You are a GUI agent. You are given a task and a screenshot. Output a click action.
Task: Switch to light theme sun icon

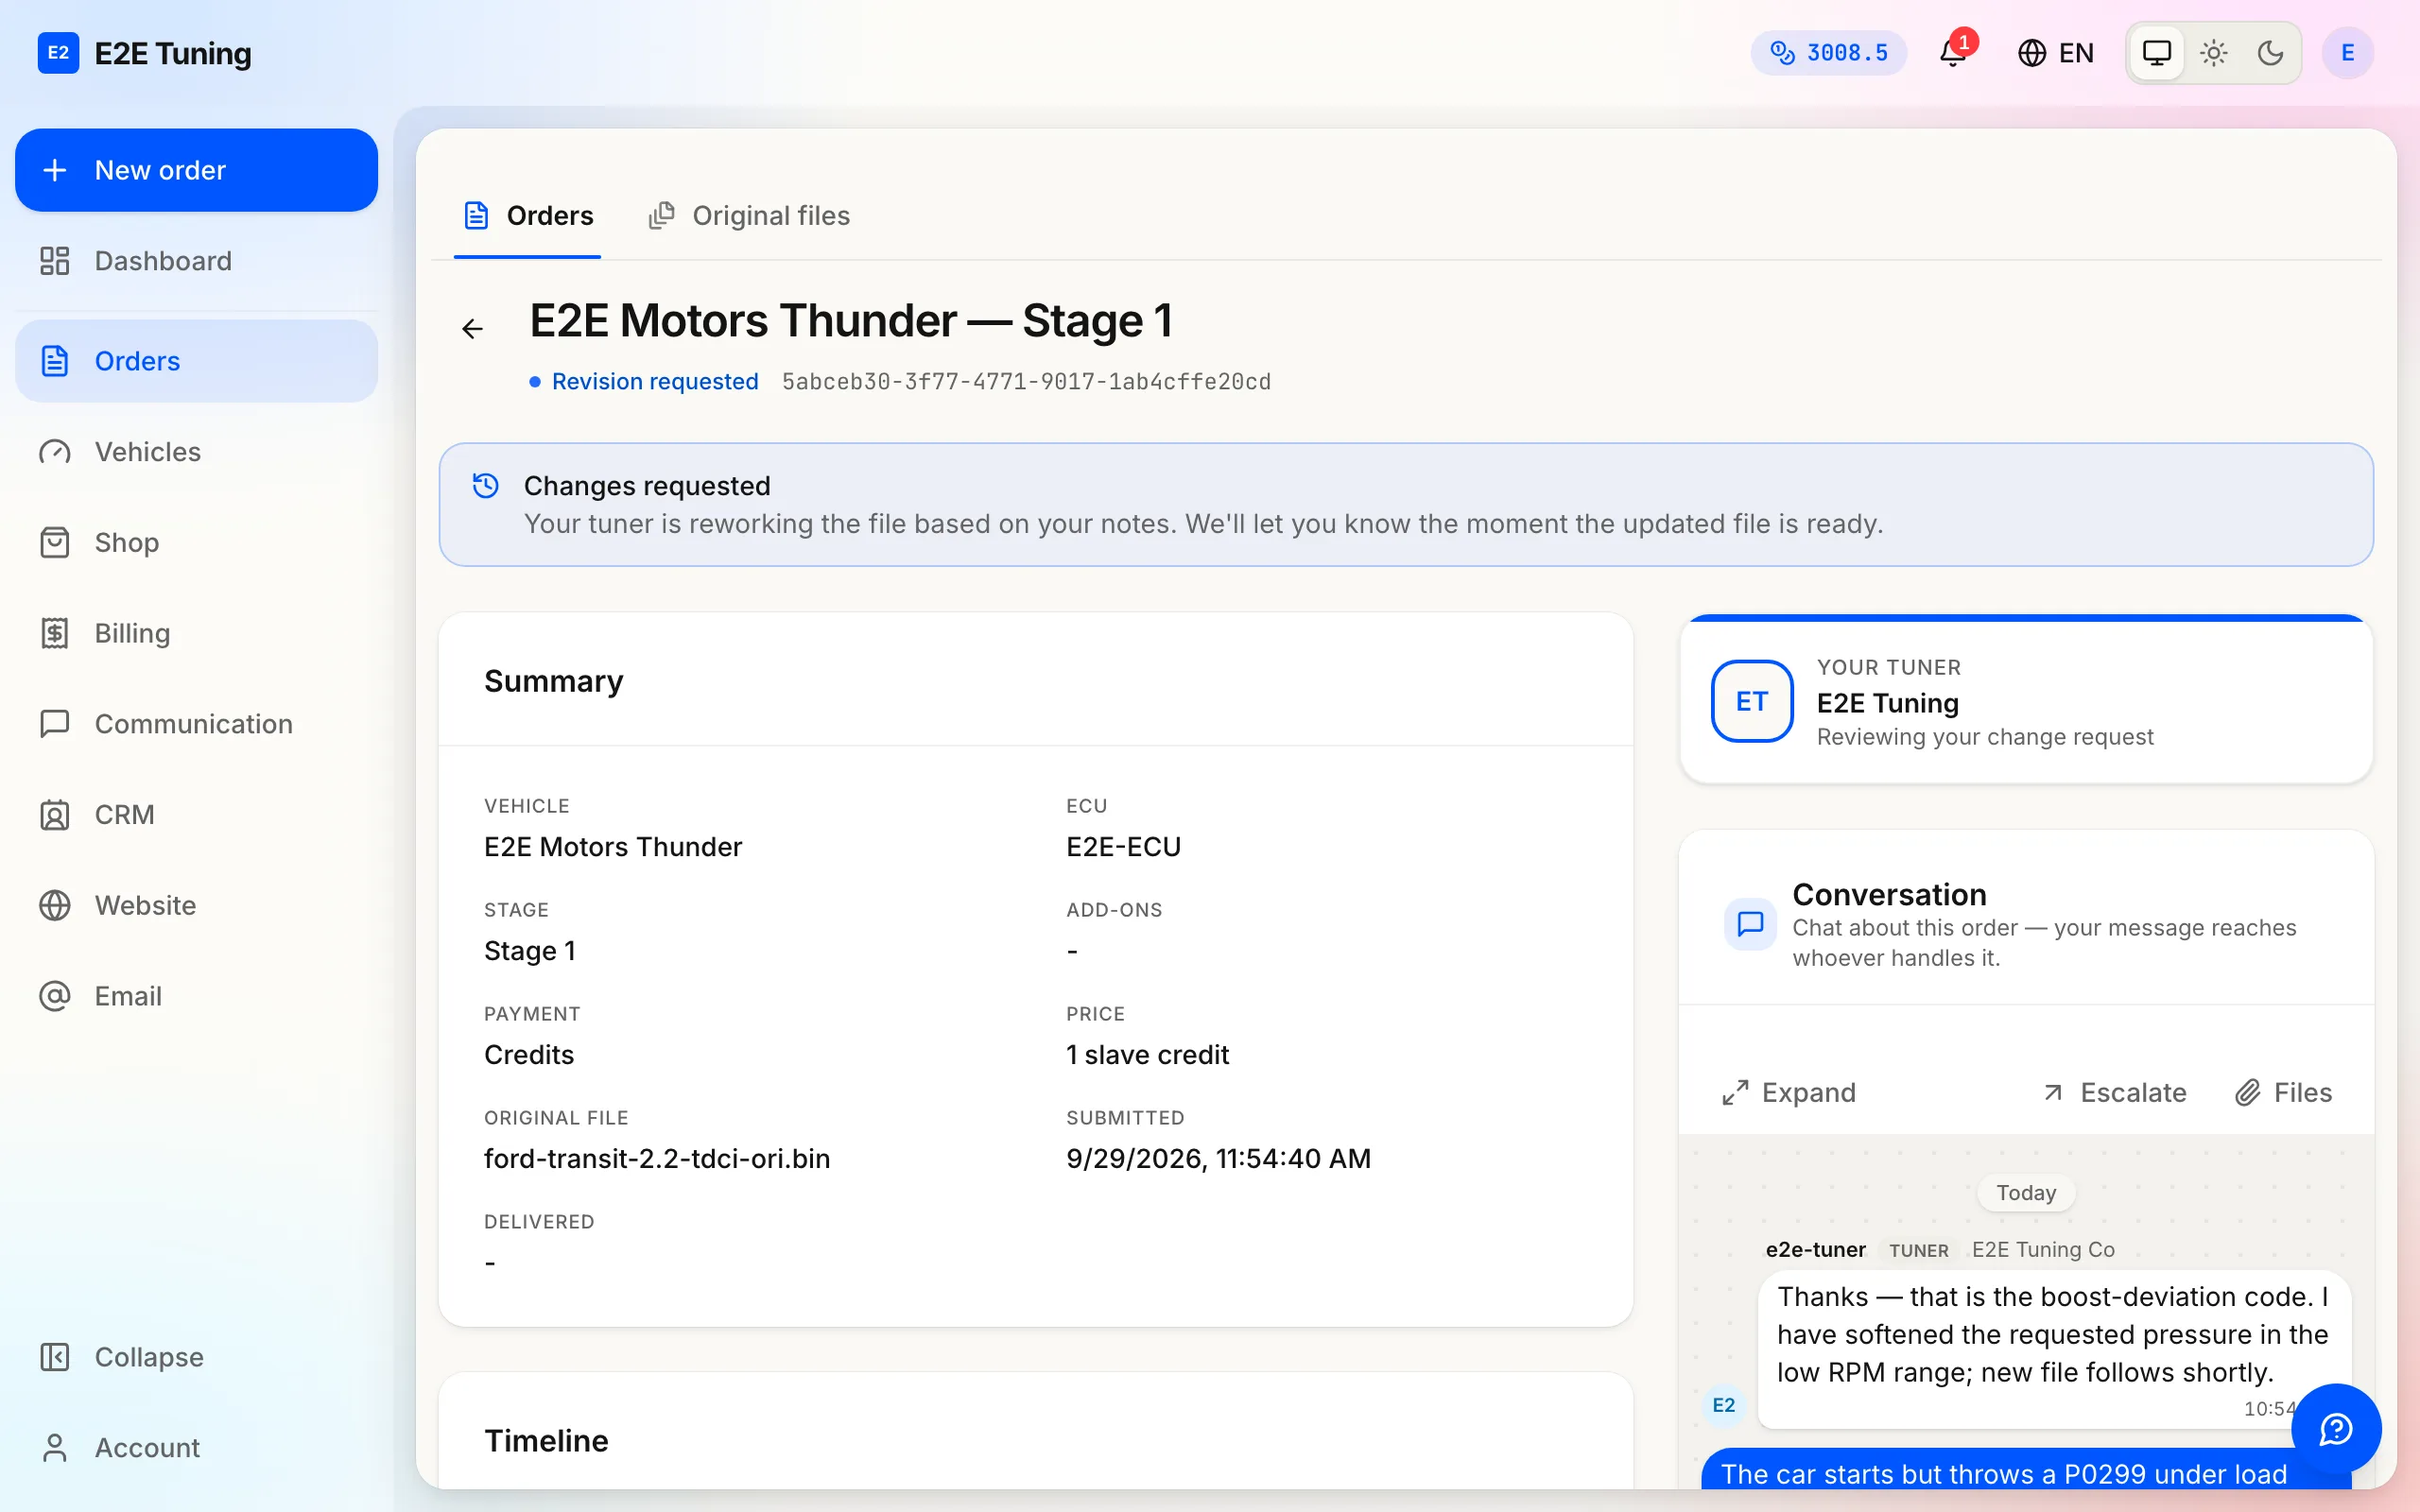[2214, 53]
